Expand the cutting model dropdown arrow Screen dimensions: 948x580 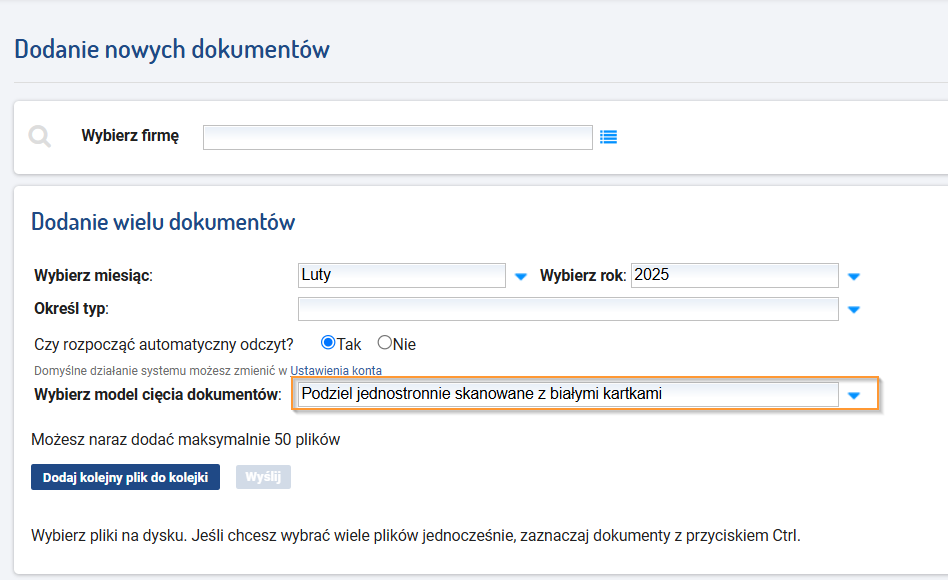coord(854,396)
